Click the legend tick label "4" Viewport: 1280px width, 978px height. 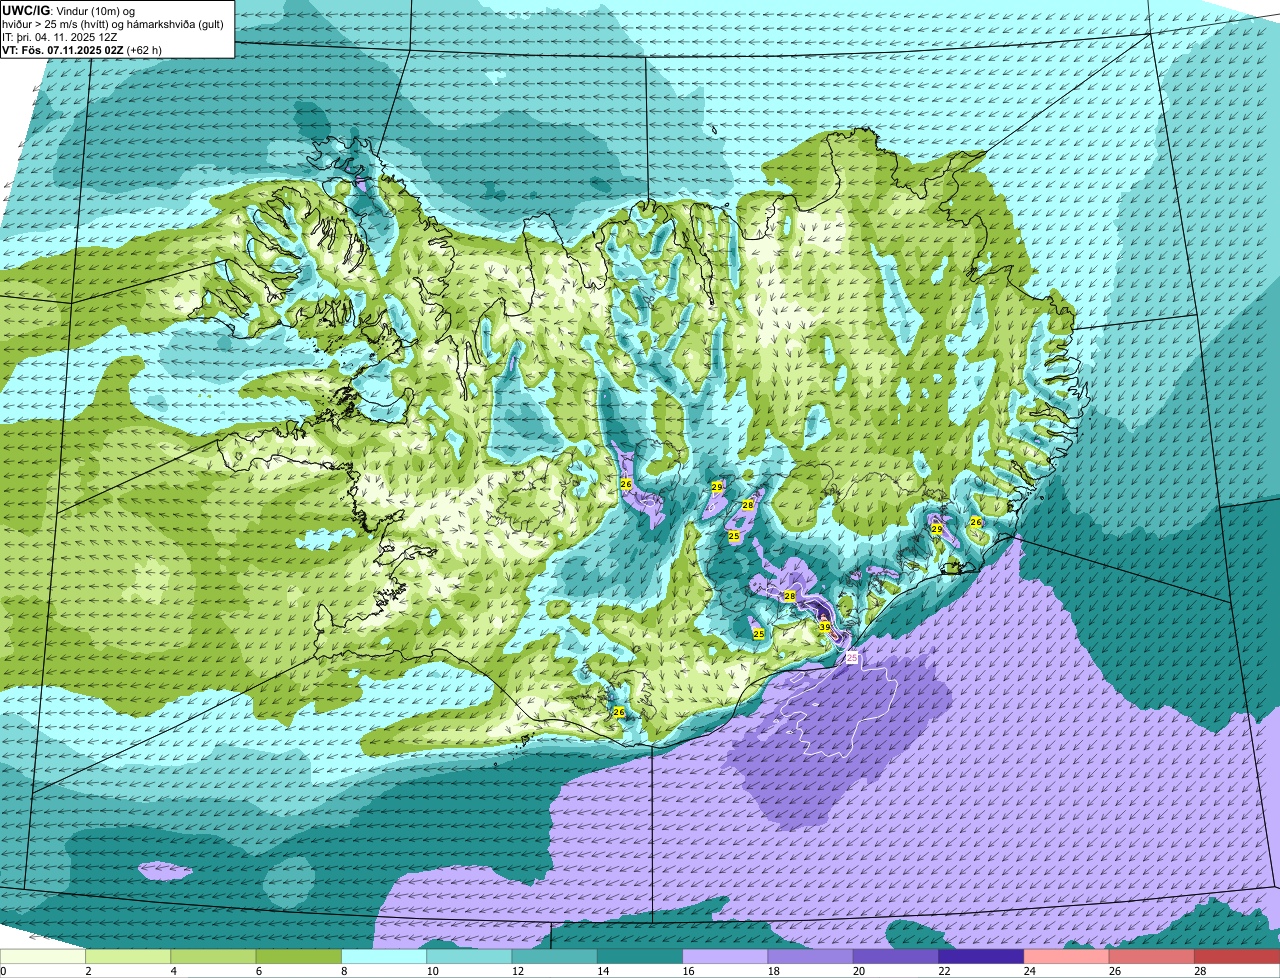173,971
